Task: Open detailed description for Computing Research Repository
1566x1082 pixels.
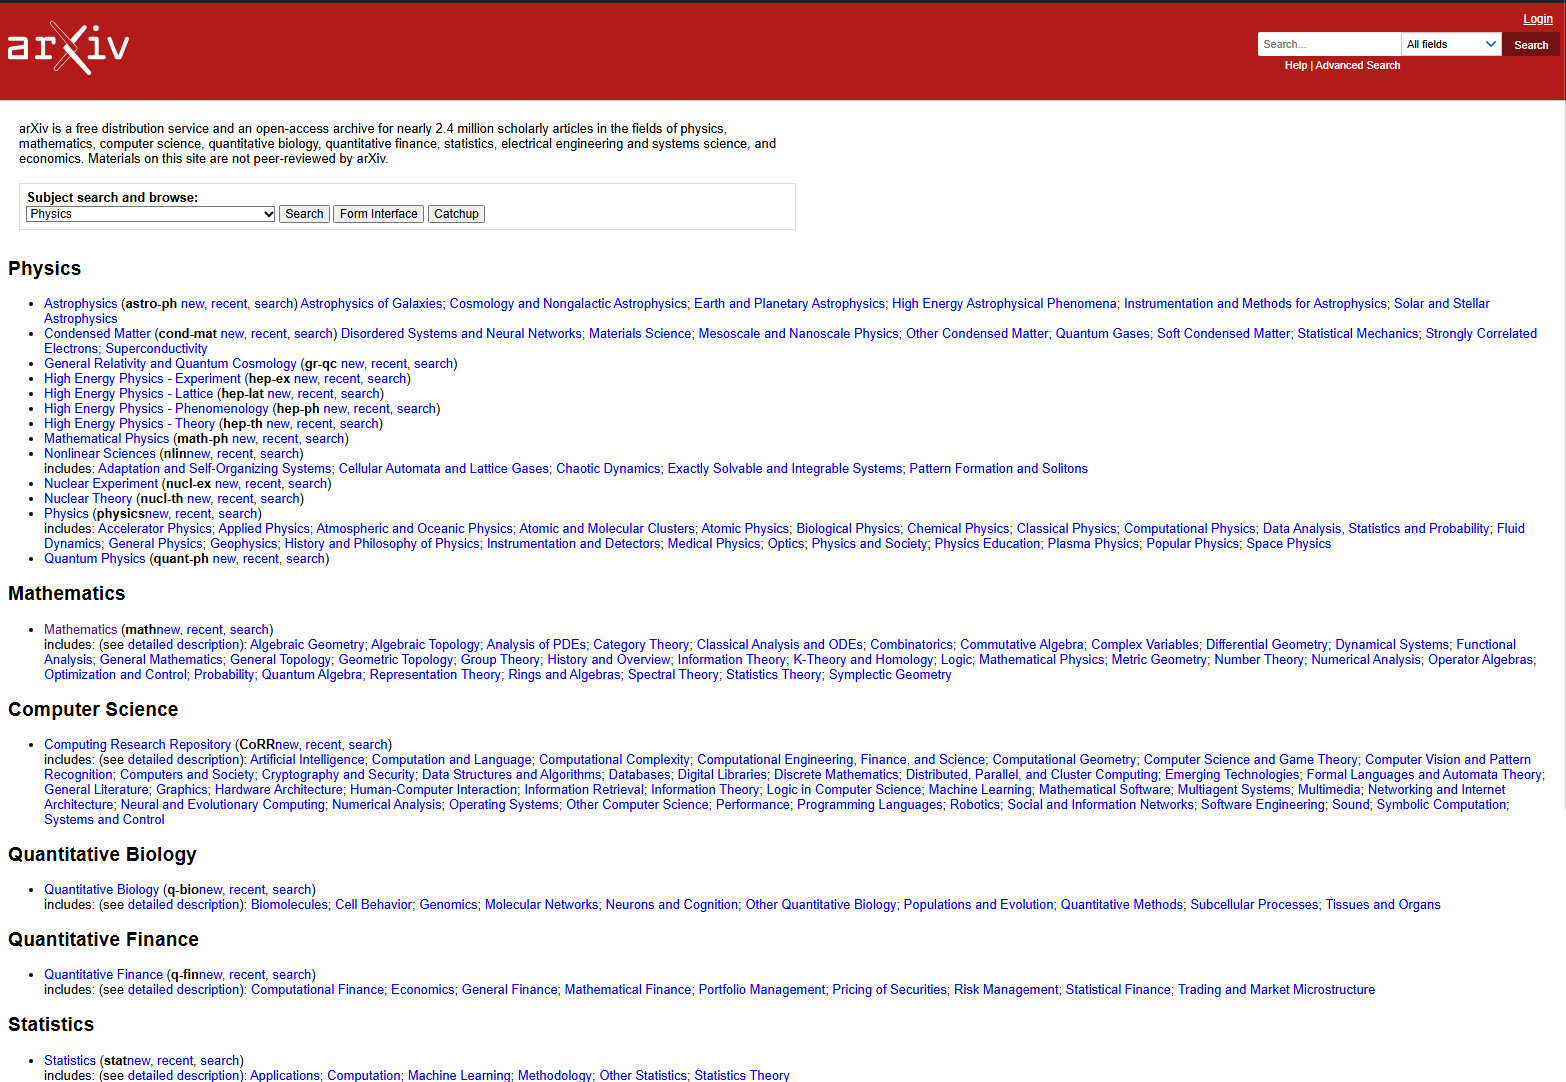Action: point(183,759)
